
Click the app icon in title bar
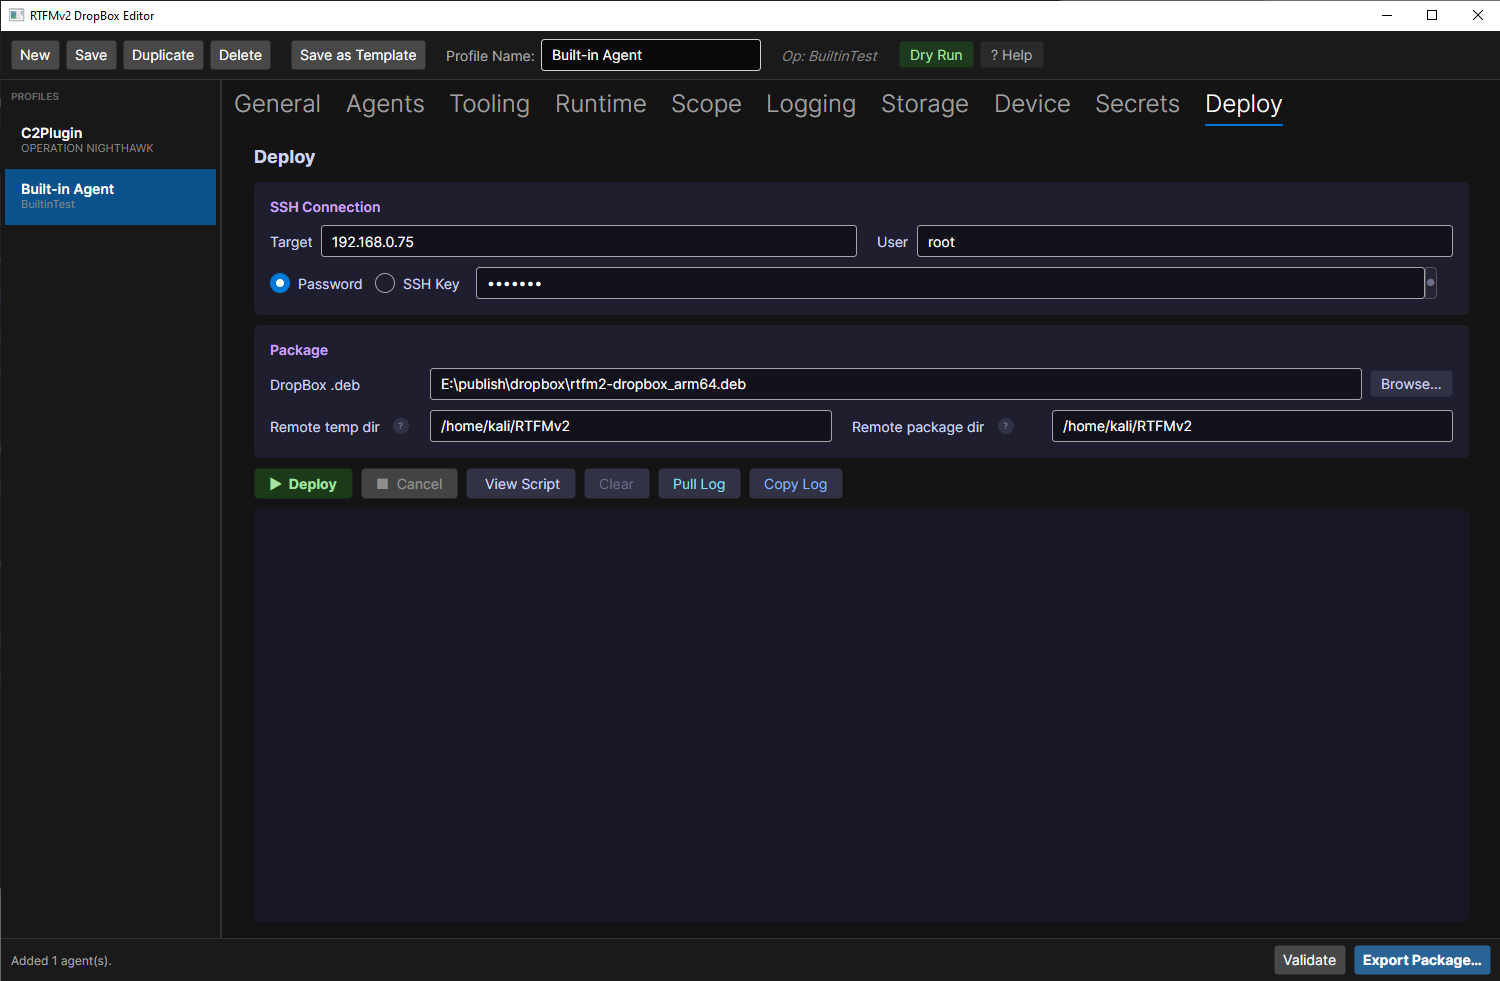click(x=16, y=15)
